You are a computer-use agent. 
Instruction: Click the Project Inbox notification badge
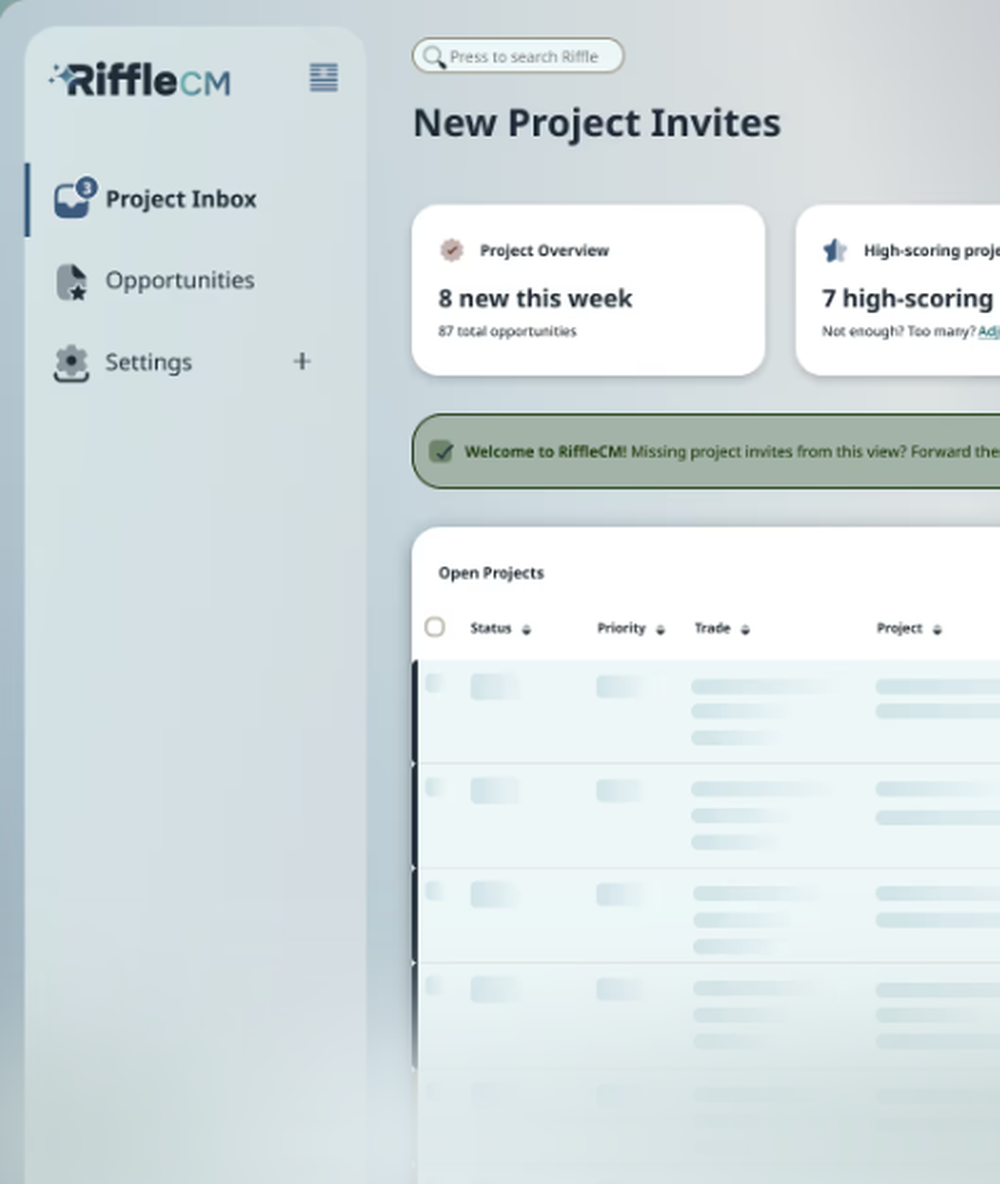[84, 185]
